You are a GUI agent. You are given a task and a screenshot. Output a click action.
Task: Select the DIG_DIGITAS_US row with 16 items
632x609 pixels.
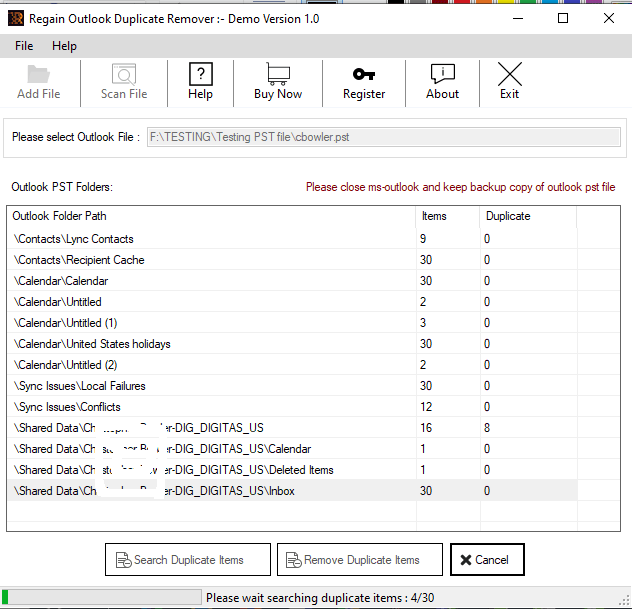pyautogui.click(x=292, y=427)
